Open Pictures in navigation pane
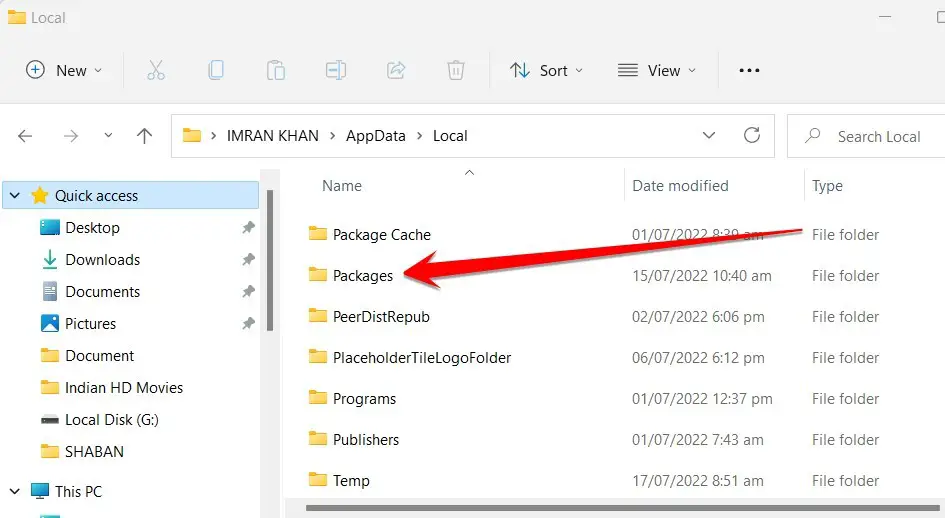This screenshot has height=518, width=945. click(x=90, y=323)
